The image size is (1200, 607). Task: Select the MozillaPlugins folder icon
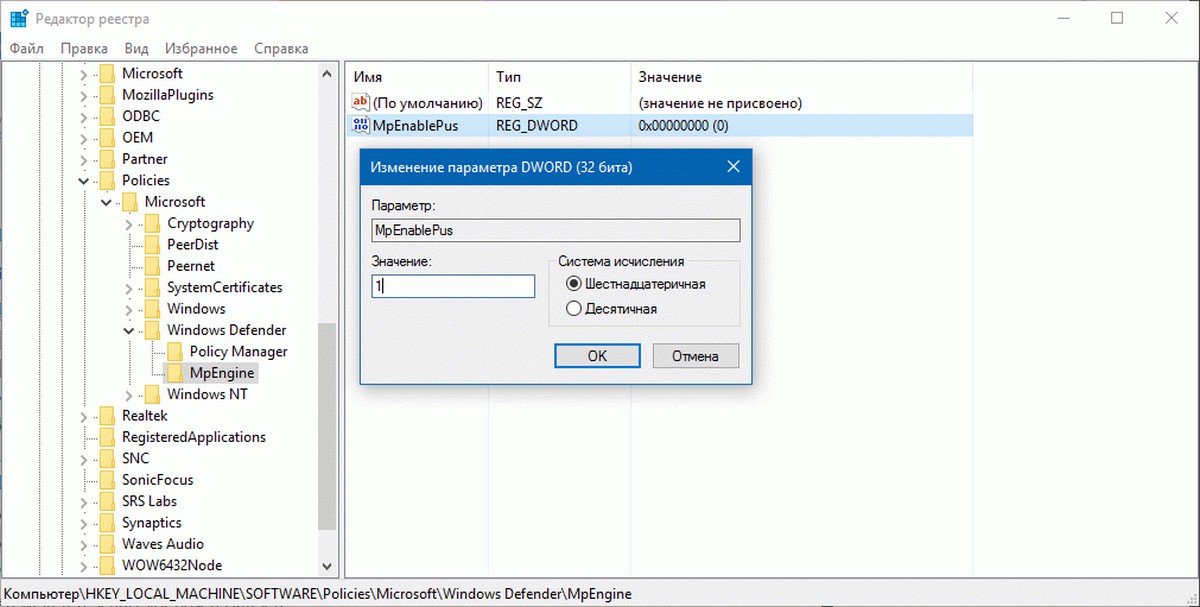tap(107, 95)
